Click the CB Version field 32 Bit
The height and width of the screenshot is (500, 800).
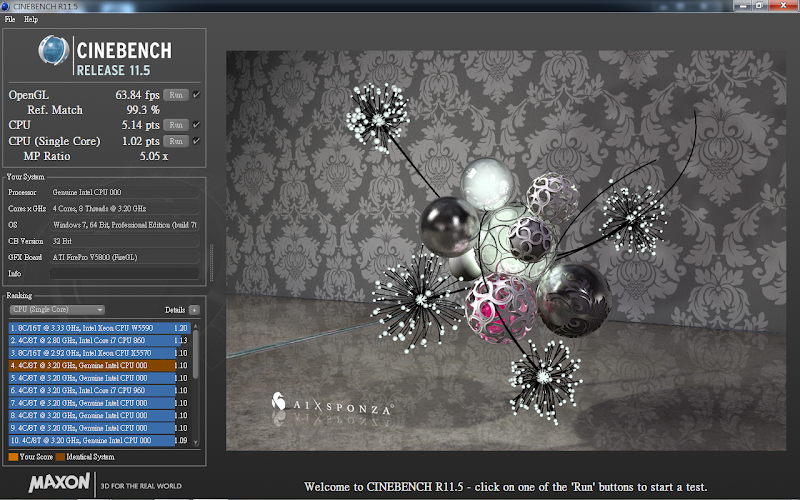coord(124,241)
